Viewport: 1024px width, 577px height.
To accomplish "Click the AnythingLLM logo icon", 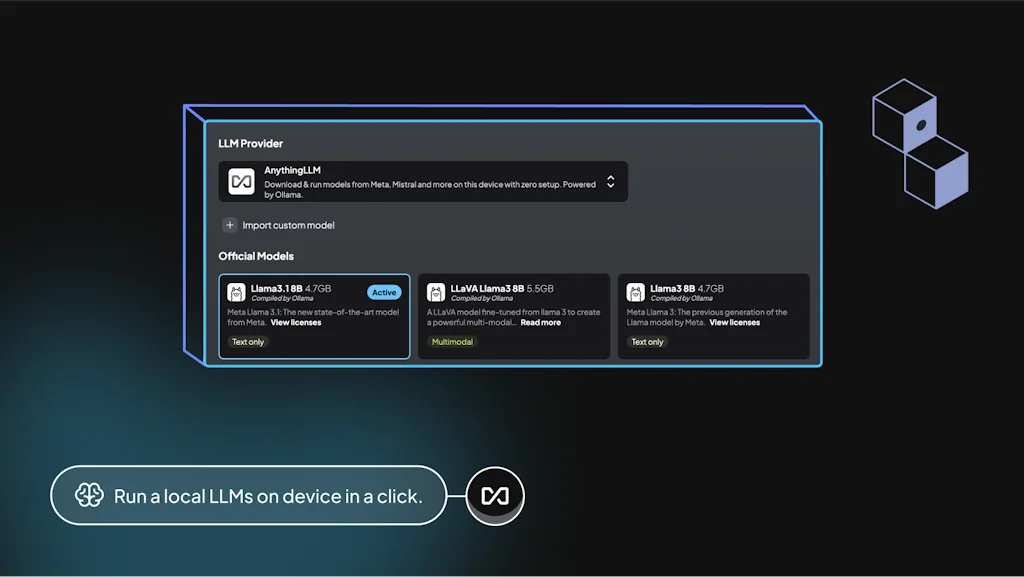I will 240,181.
